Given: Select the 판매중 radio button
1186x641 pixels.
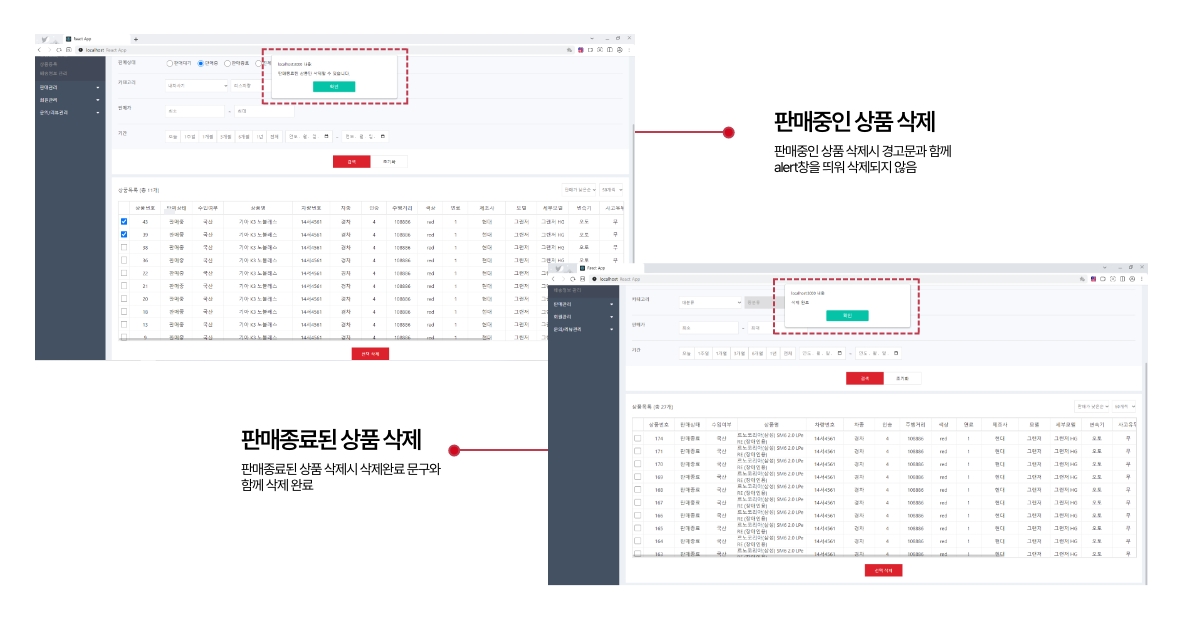Looking at the screenshot, I should [x=200, y=64].
